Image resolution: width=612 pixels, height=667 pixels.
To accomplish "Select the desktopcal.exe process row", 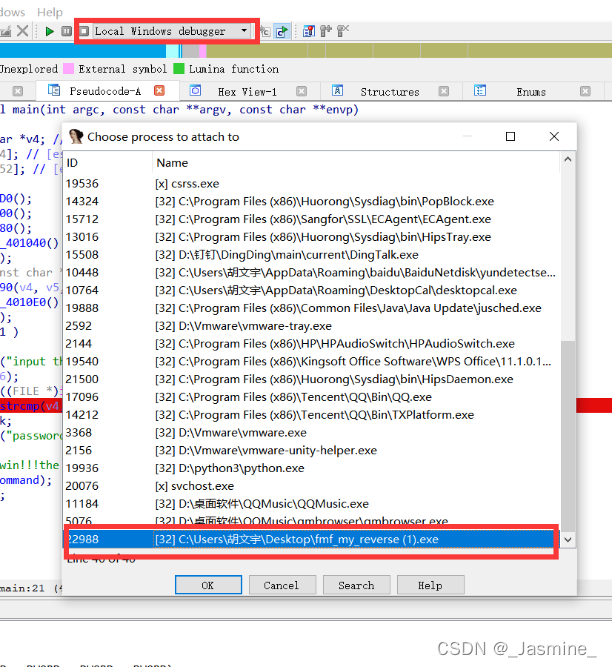I will (311, 290).
